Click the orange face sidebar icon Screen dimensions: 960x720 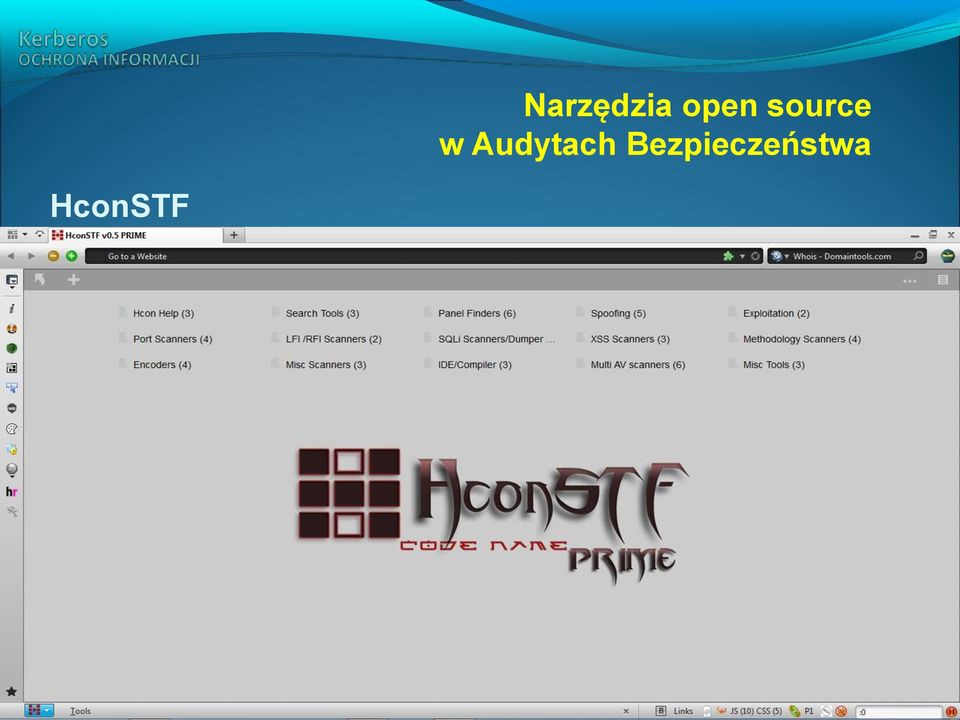coord(12,329)
